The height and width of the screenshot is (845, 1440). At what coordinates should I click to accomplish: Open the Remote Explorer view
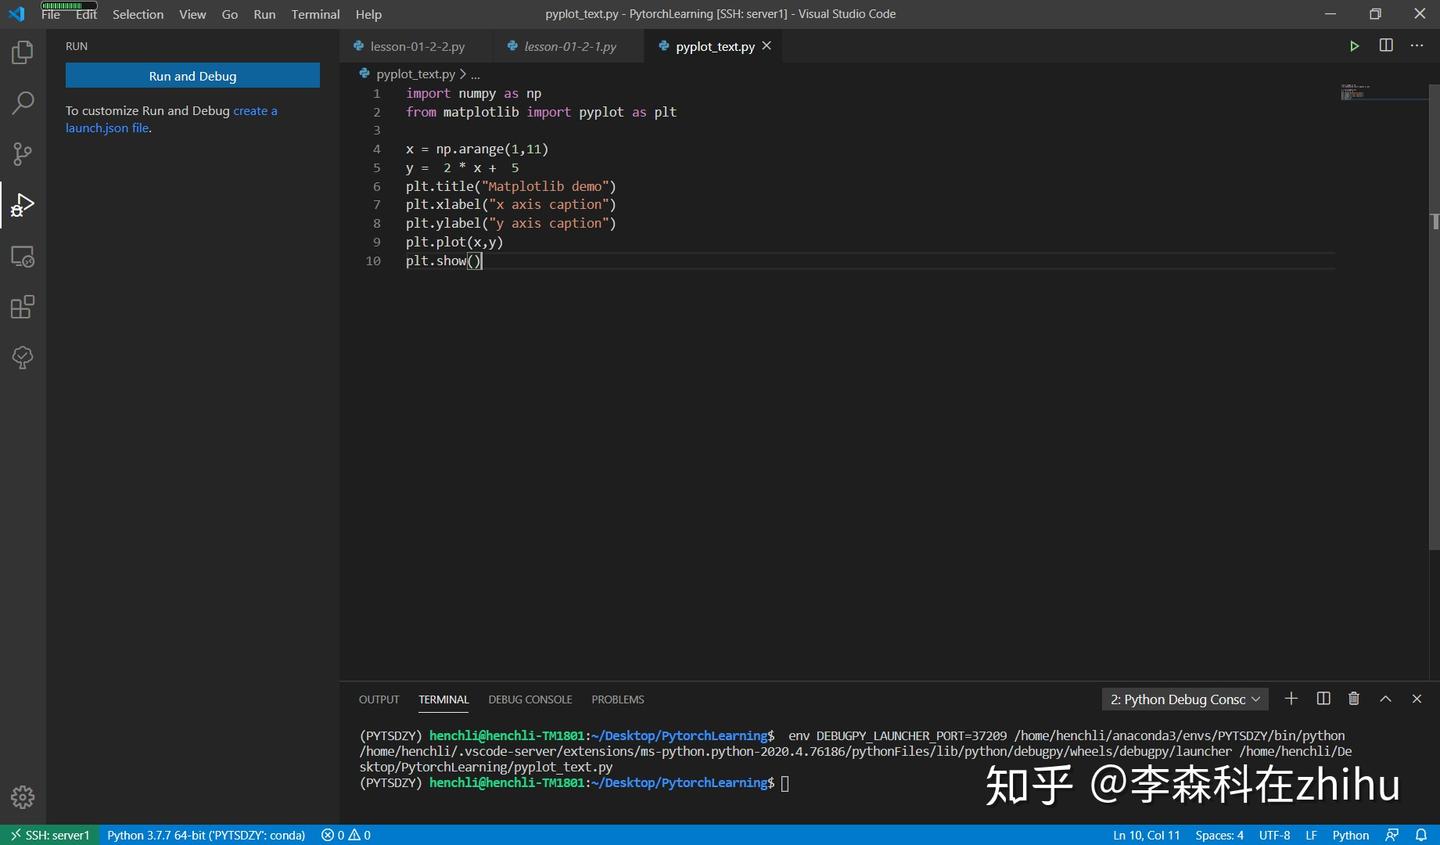point(22,256)
